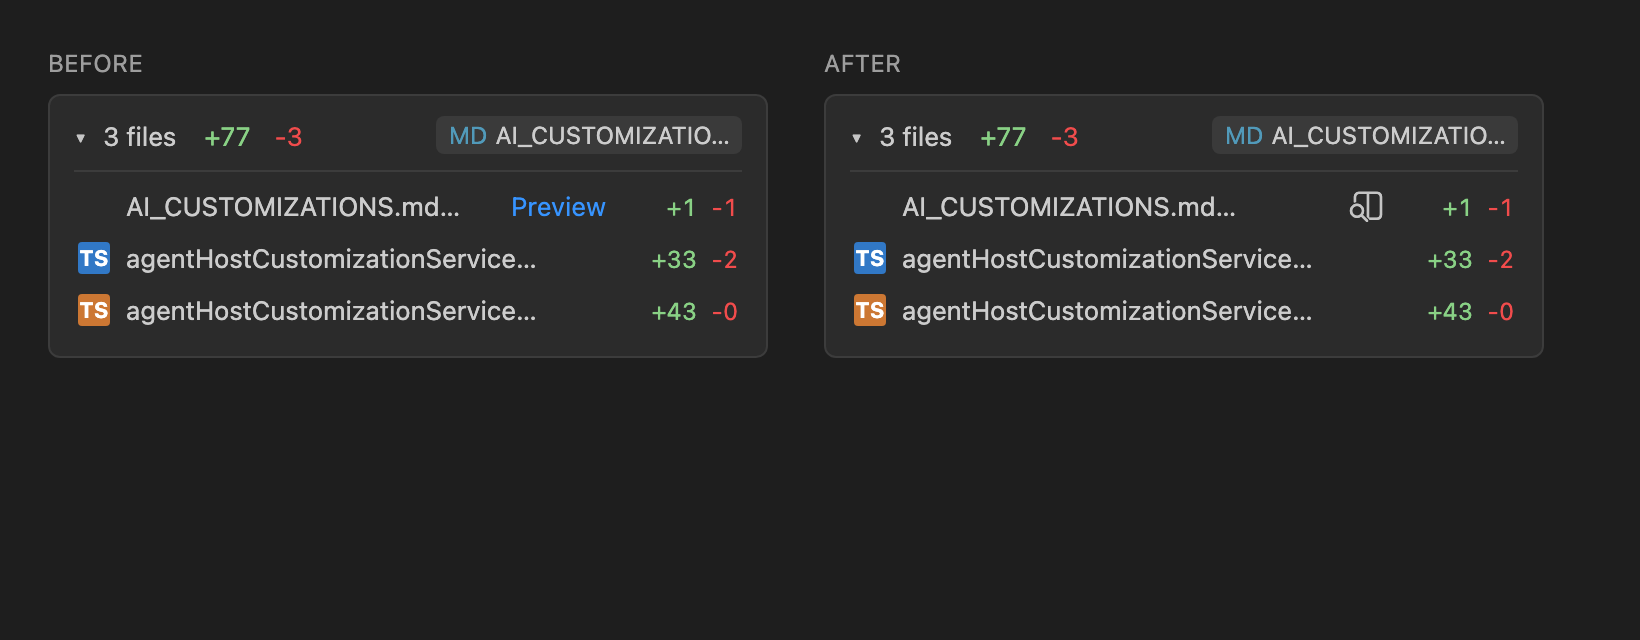Click MD icon in BEFORE panel chip
Screen dimensions: 1640x640
click(x=468, y=136)
